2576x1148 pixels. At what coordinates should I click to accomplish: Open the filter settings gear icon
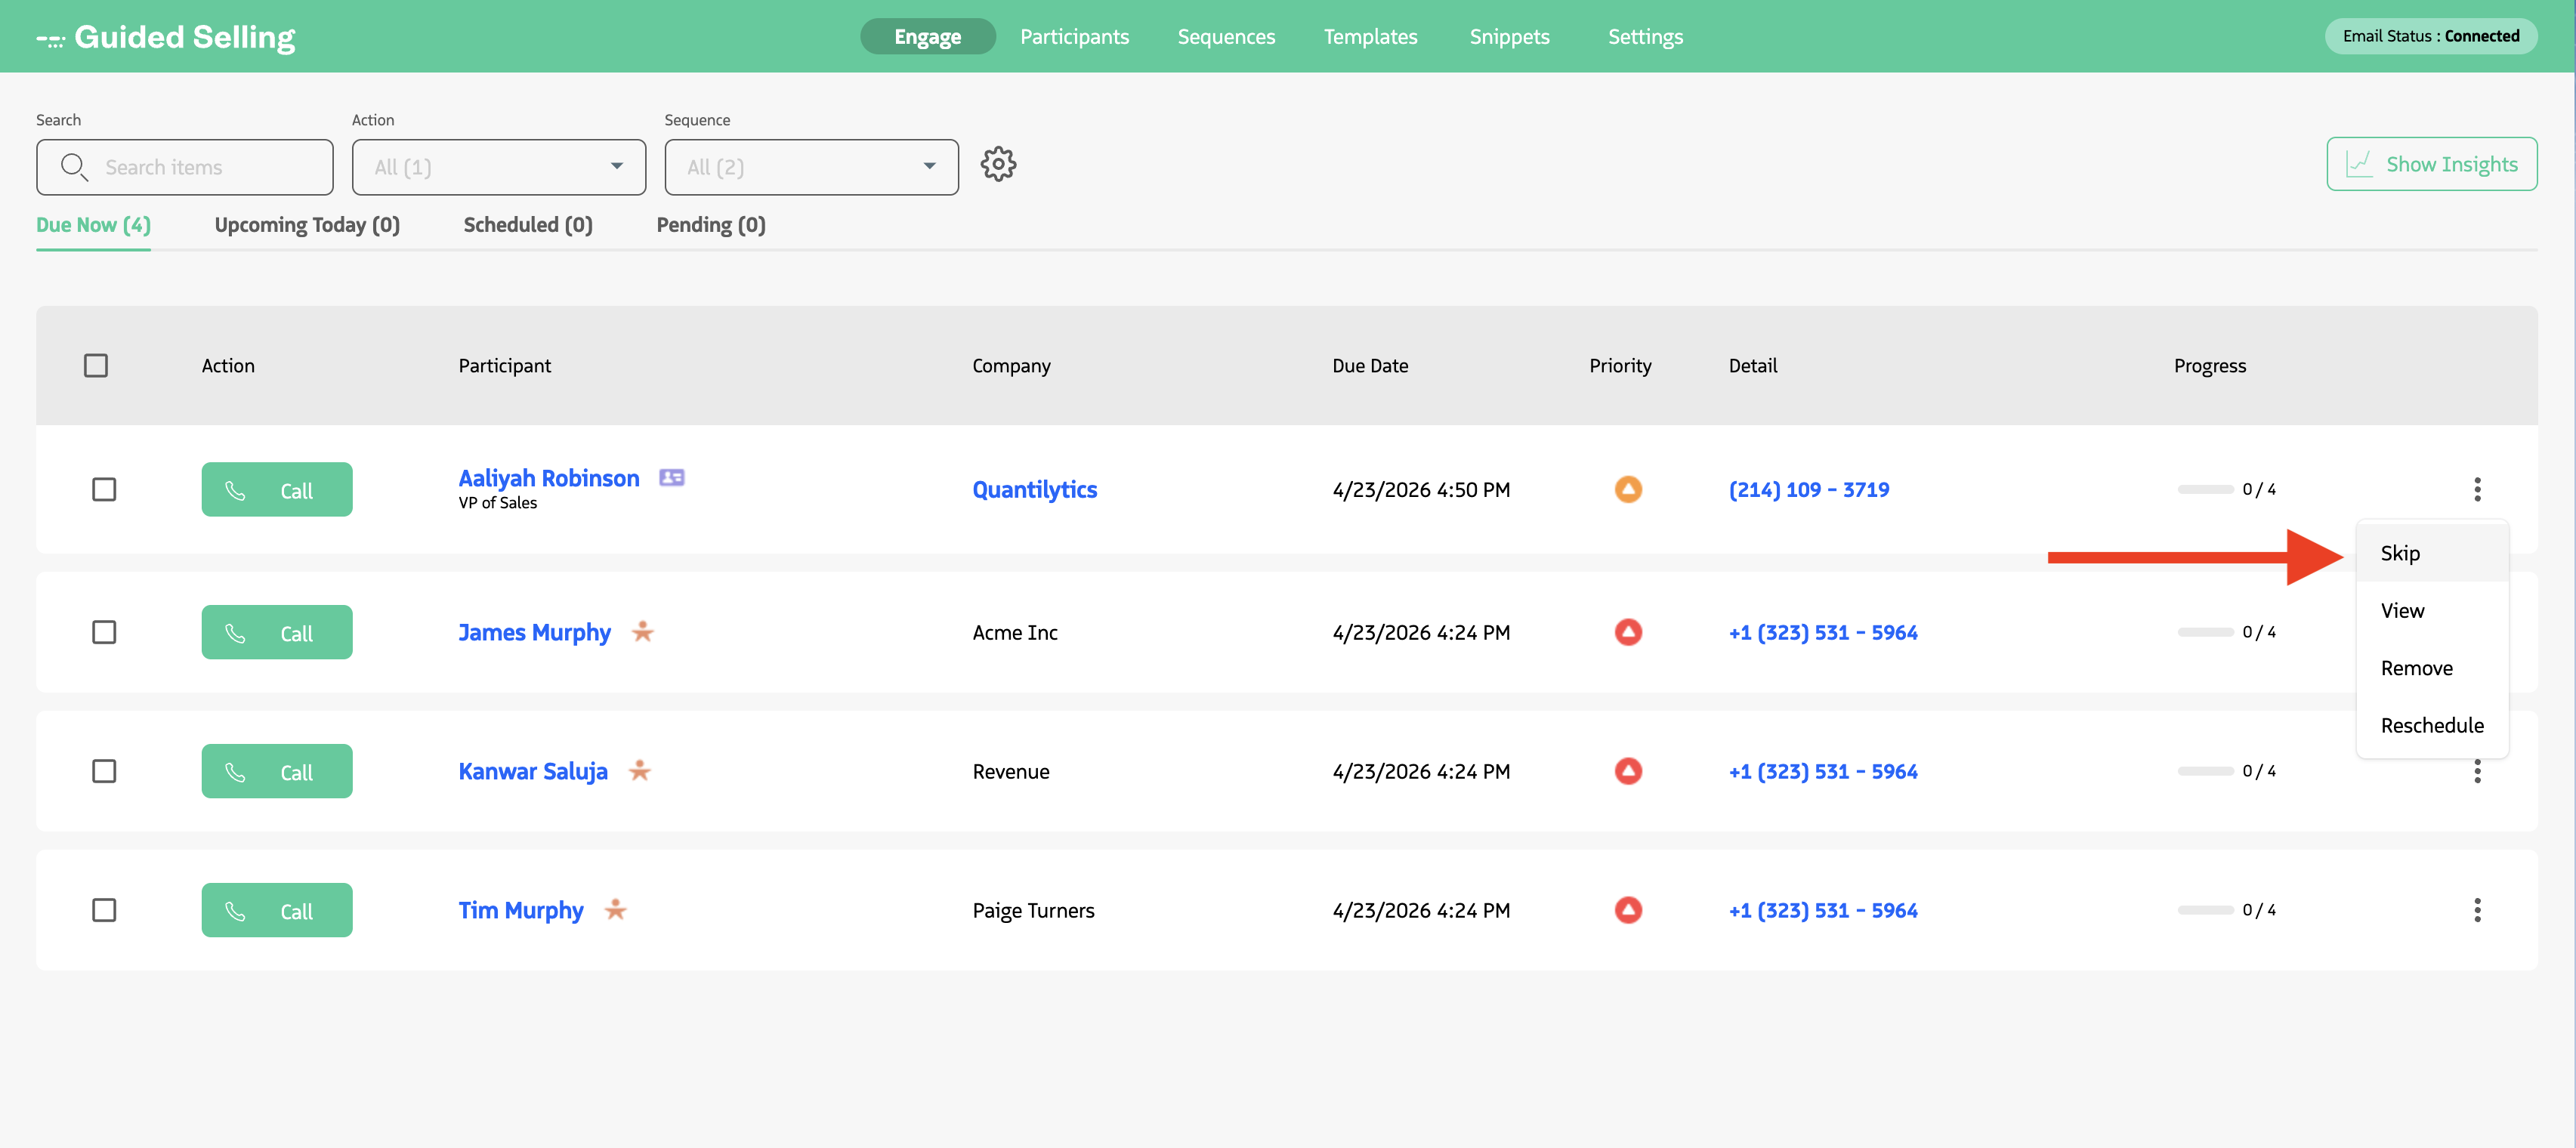point(997,164)
